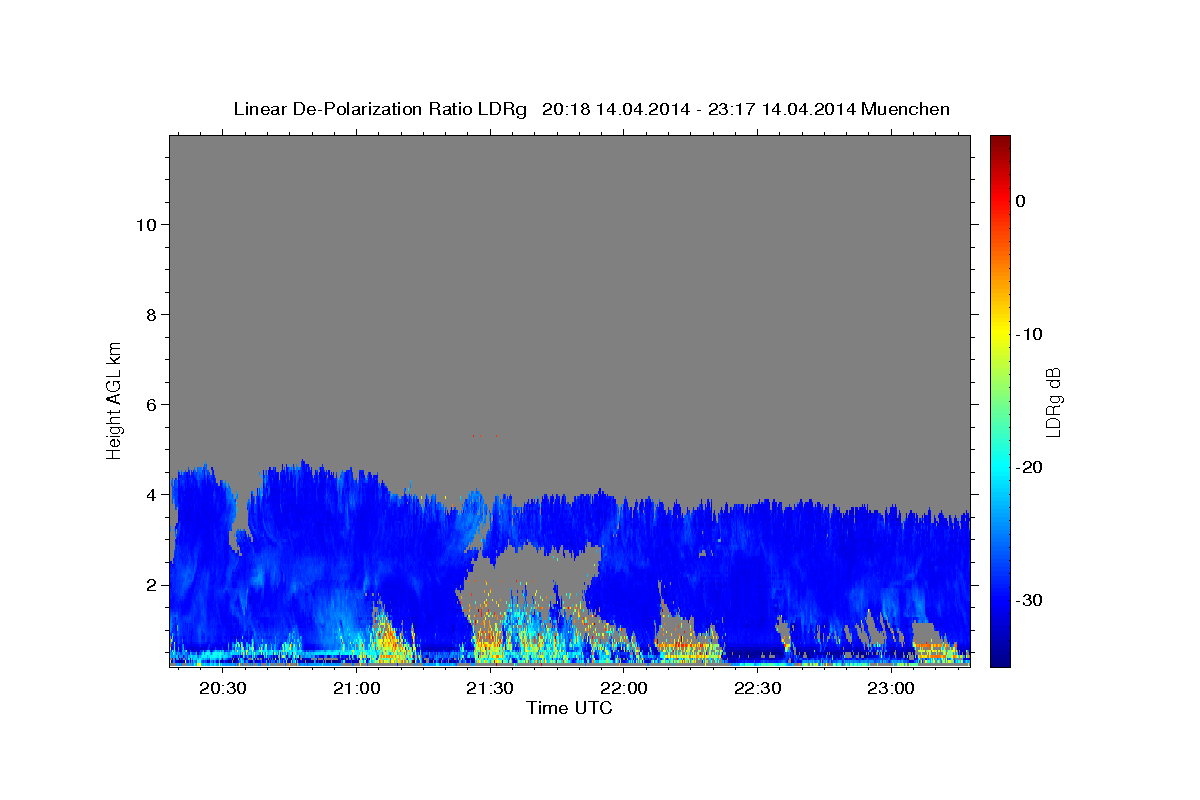Click the colorbar value 0
This screenshot has width=1200, height=800.
(x=1020, y=201)
